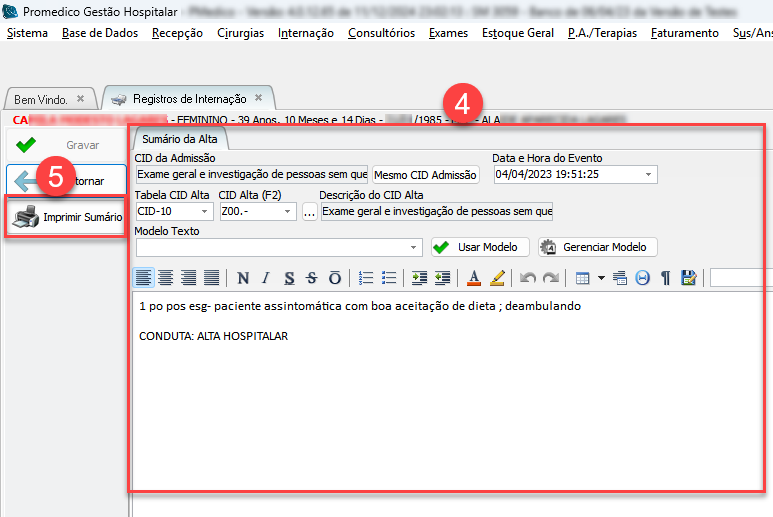Toggle italic text formatting
This screenshot has width=773, height=517.
[x=265, y=278]
